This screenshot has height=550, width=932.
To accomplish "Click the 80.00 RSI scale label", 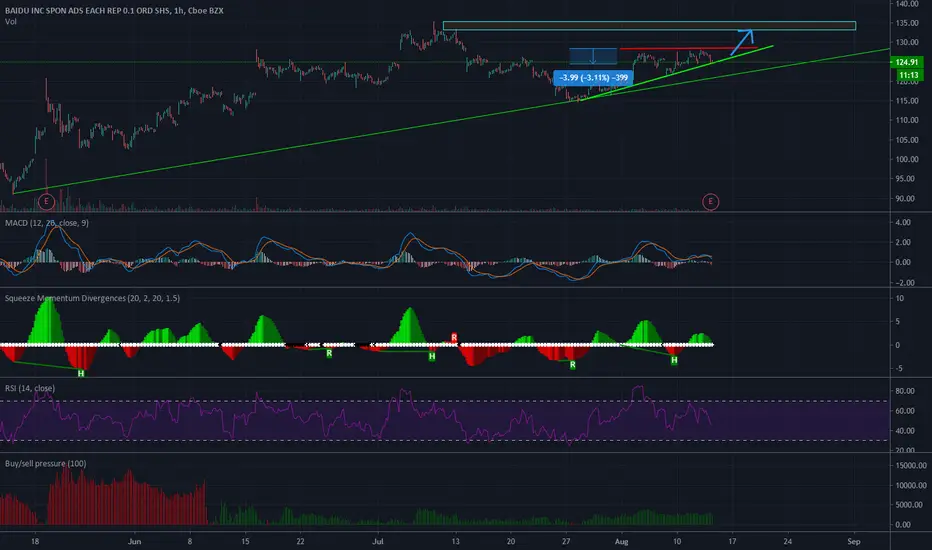I will click(905, 391).
